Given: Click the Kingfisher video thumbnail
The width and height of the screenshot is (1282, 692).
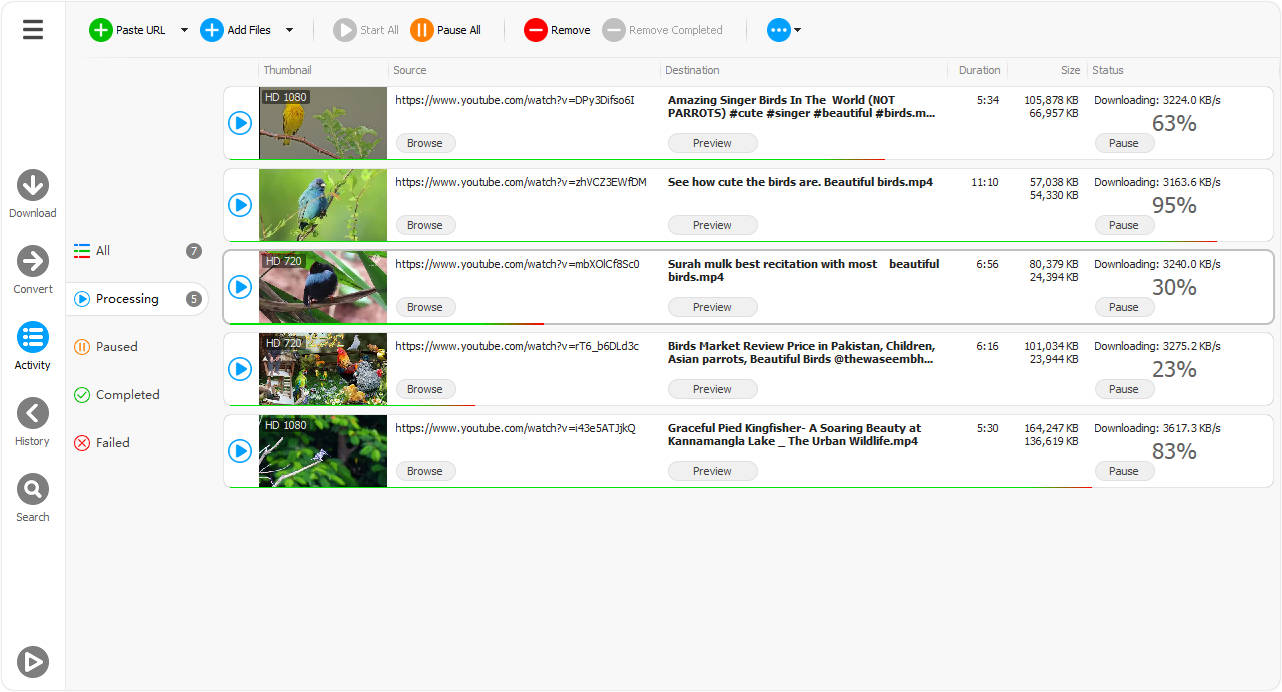Looking at the screenshot, I should (x=322, y=451).
